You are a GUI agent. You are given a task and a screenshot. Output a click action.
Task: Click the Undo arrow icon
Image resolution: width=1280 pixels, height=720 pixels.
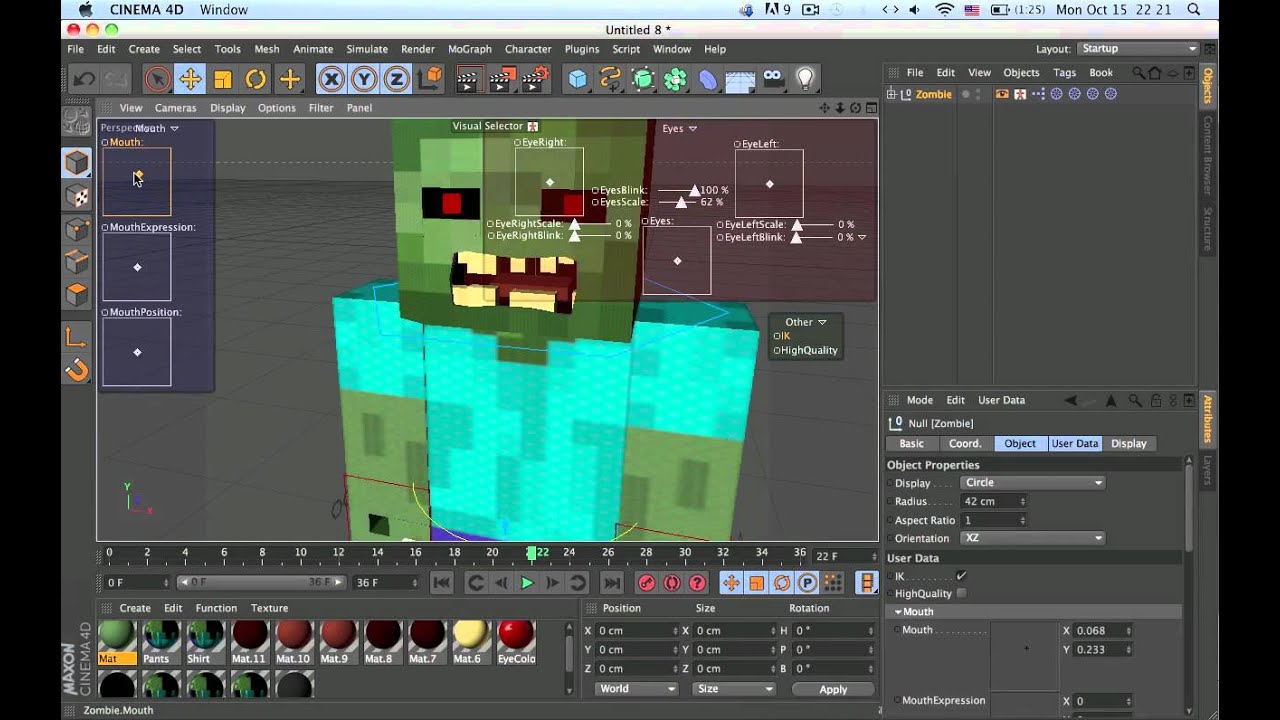click(85, 79)
